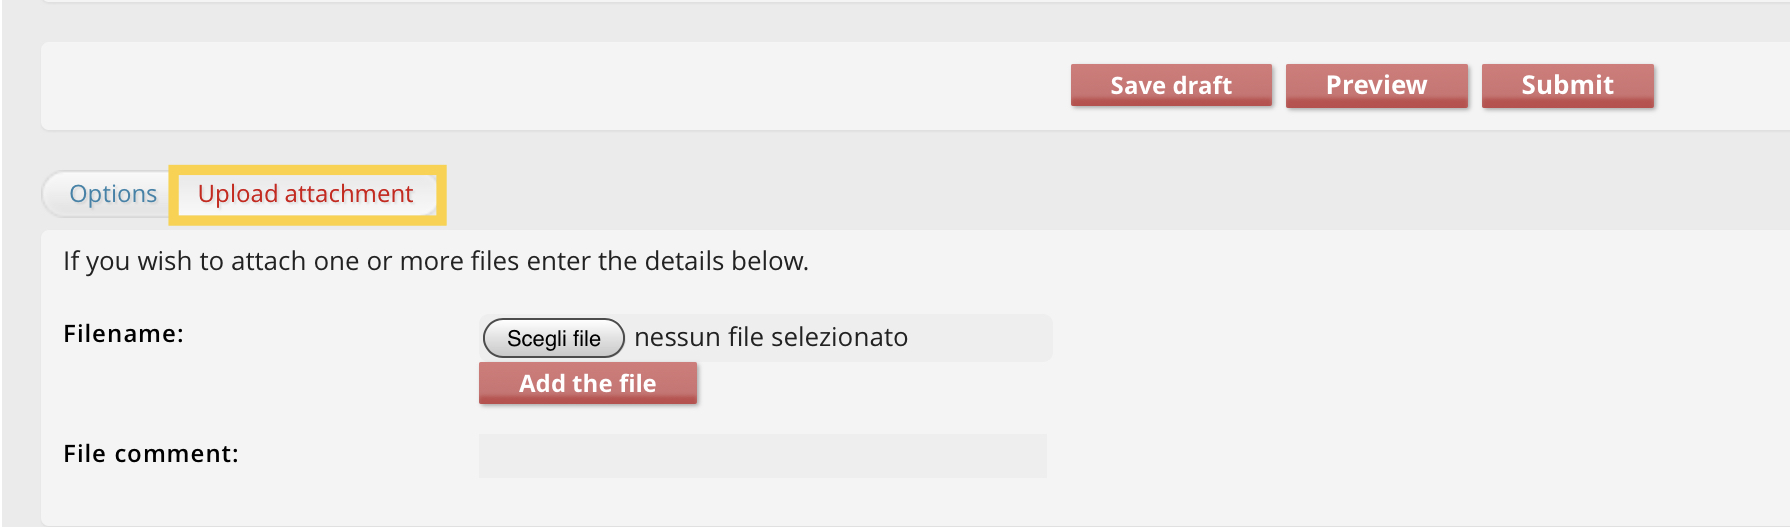1790x527 pixels.
Task: Click the 'nessun file selezionato' text
Action: coord(771,338)
